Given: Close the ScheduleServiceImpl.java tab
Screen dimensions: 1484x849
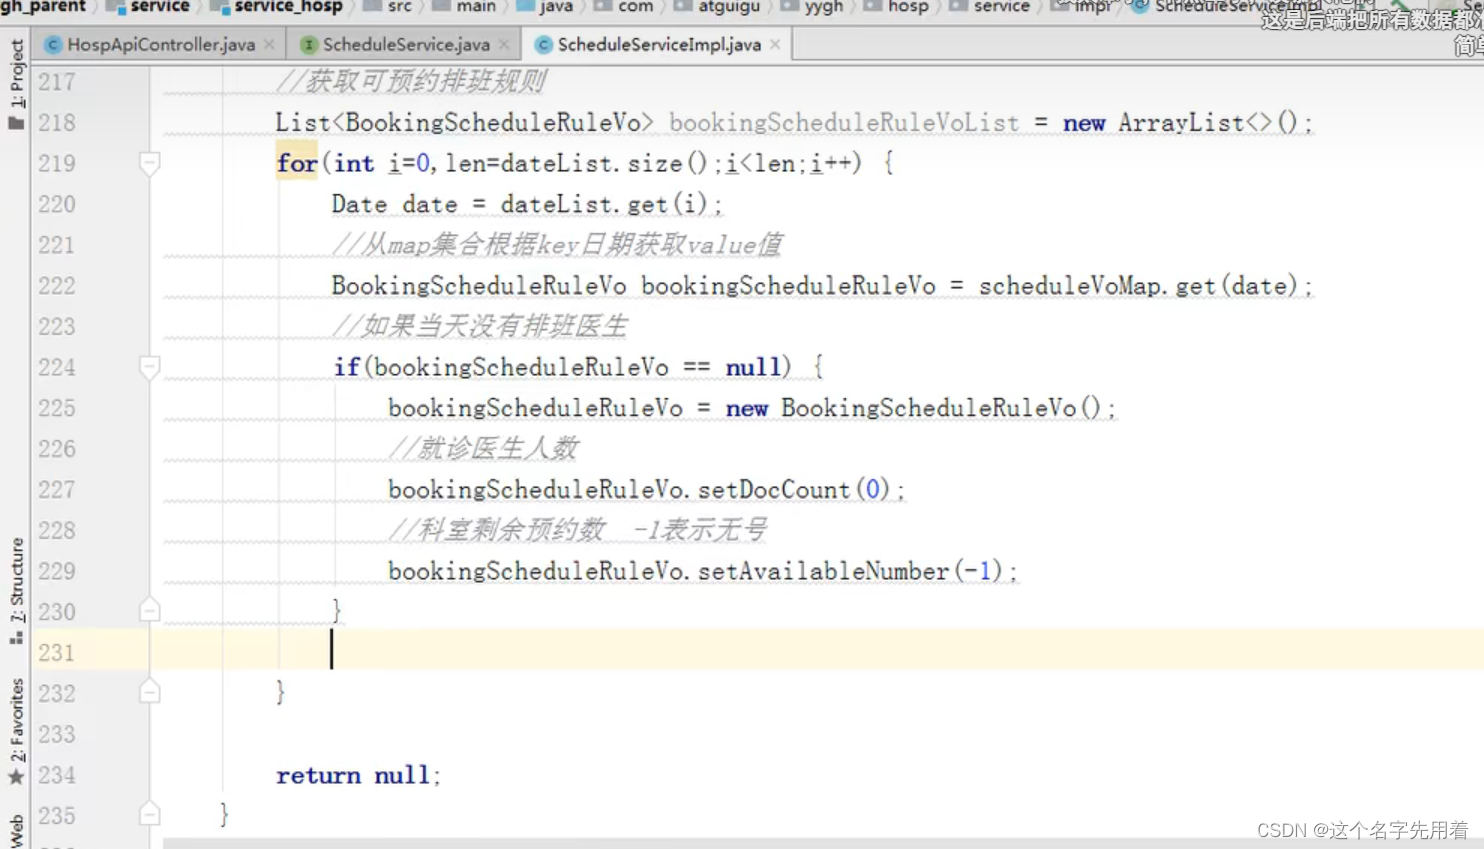Looking at the screenshot, I should pyautogui.click(x=775, y=44).
